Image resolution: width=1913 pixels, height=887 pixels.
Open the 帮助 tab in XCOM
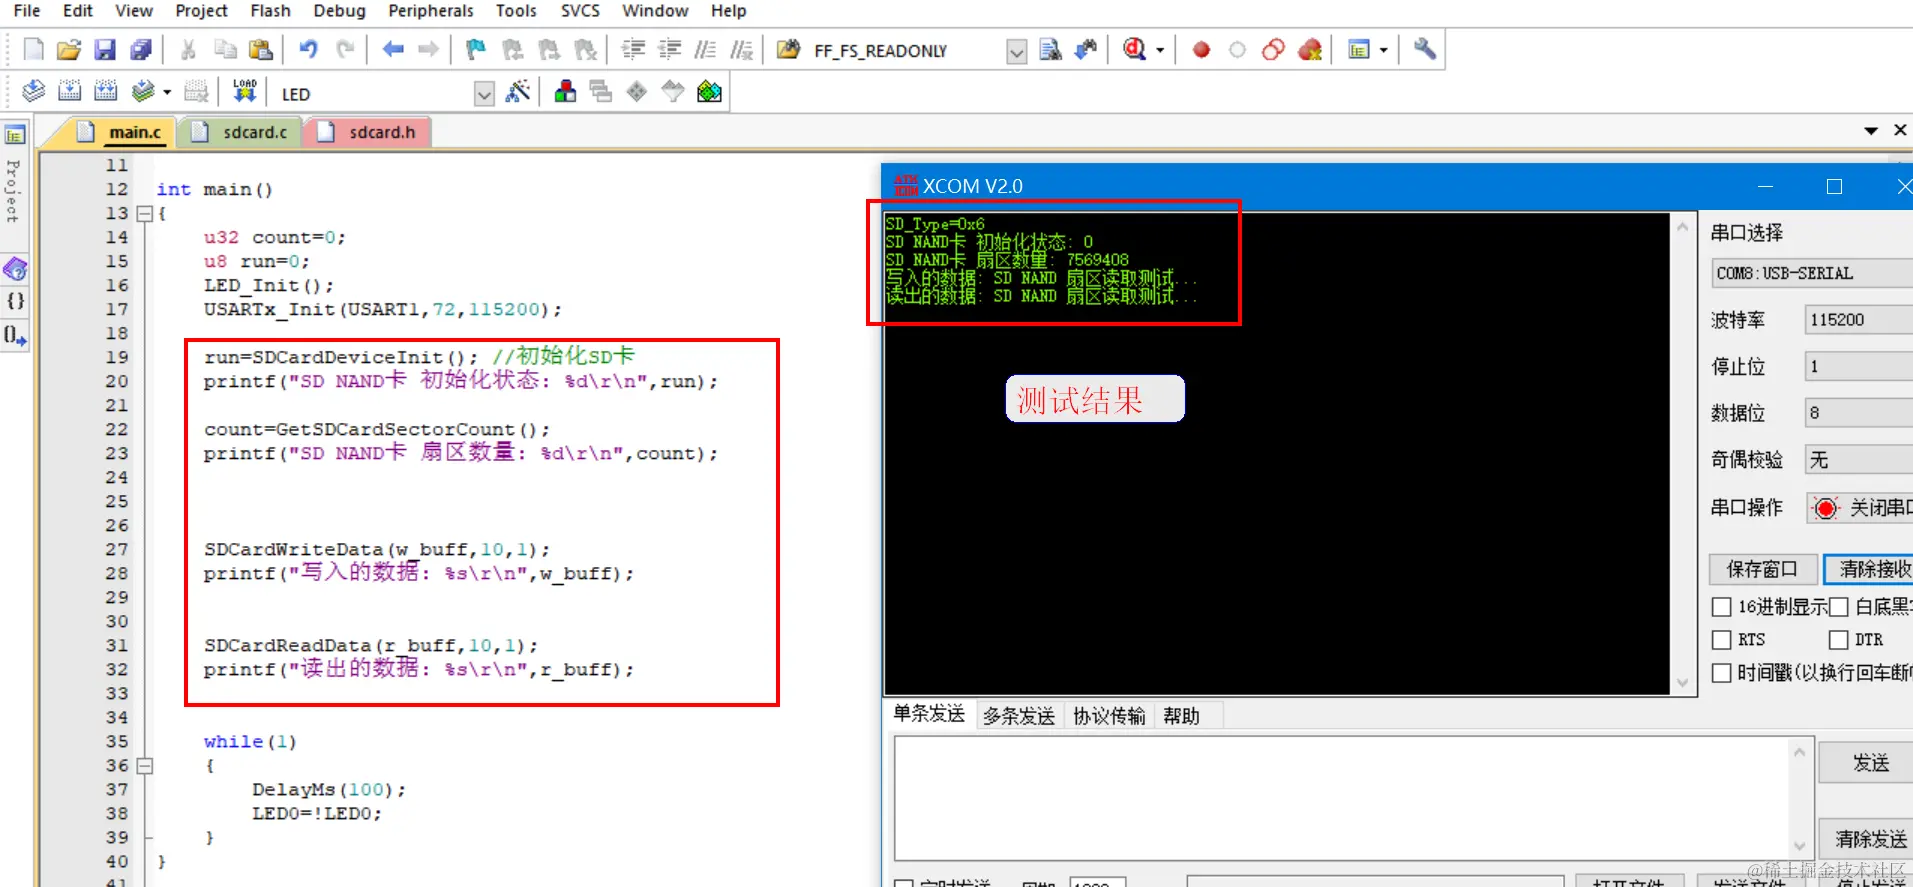[1181, 716]
